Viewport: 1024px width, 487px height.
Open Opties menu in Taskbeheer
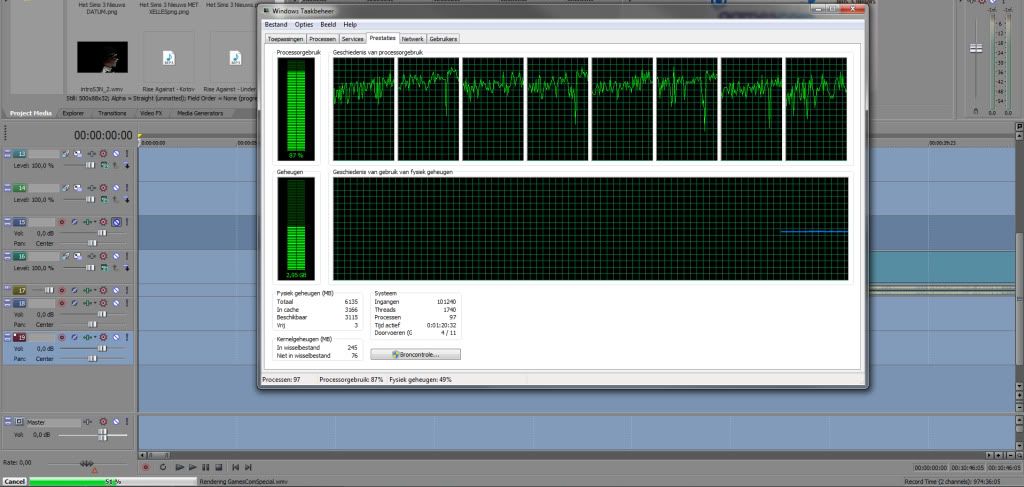[x=304, y=24]
